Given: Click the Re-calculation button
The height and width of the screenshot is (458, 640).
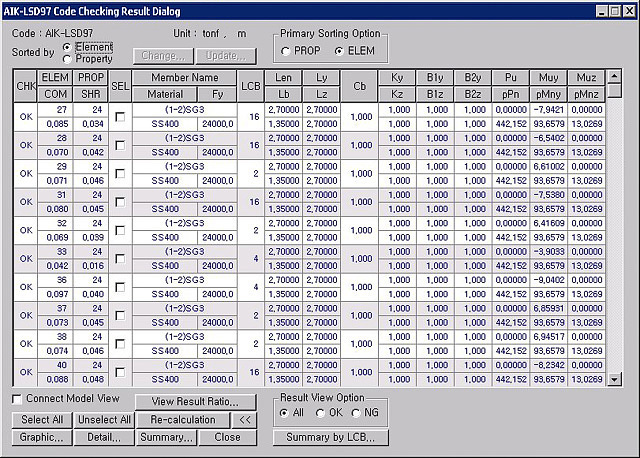Looking at the screenshot, I should point(182,420).
